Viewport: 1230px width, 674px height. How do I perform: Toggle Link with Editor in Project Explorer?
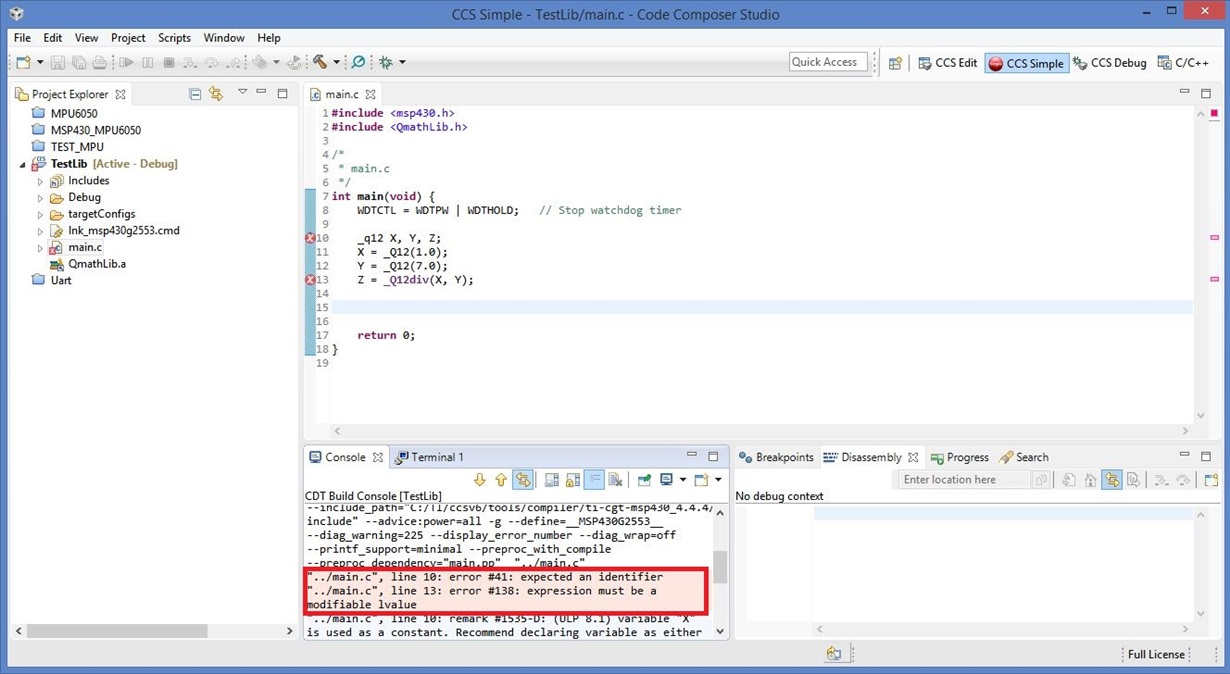[x=216, y=94]
